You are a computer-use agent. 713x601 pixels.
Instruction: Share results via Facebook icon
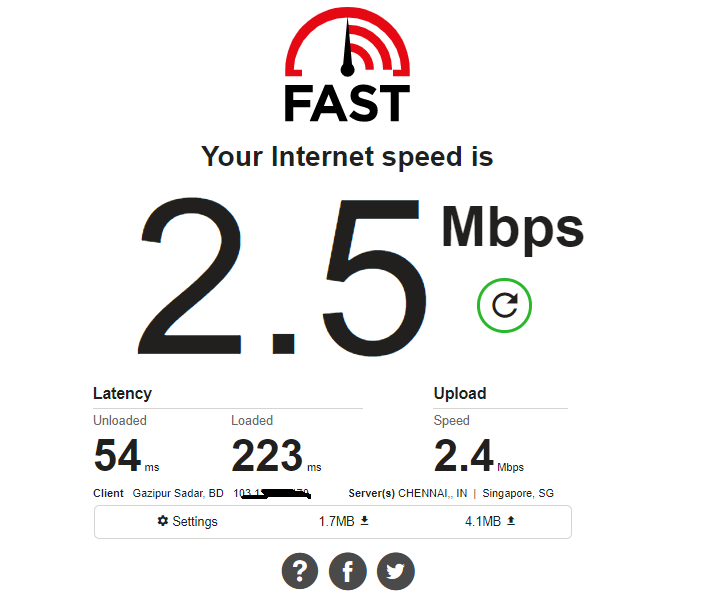(x=348, y=571)
